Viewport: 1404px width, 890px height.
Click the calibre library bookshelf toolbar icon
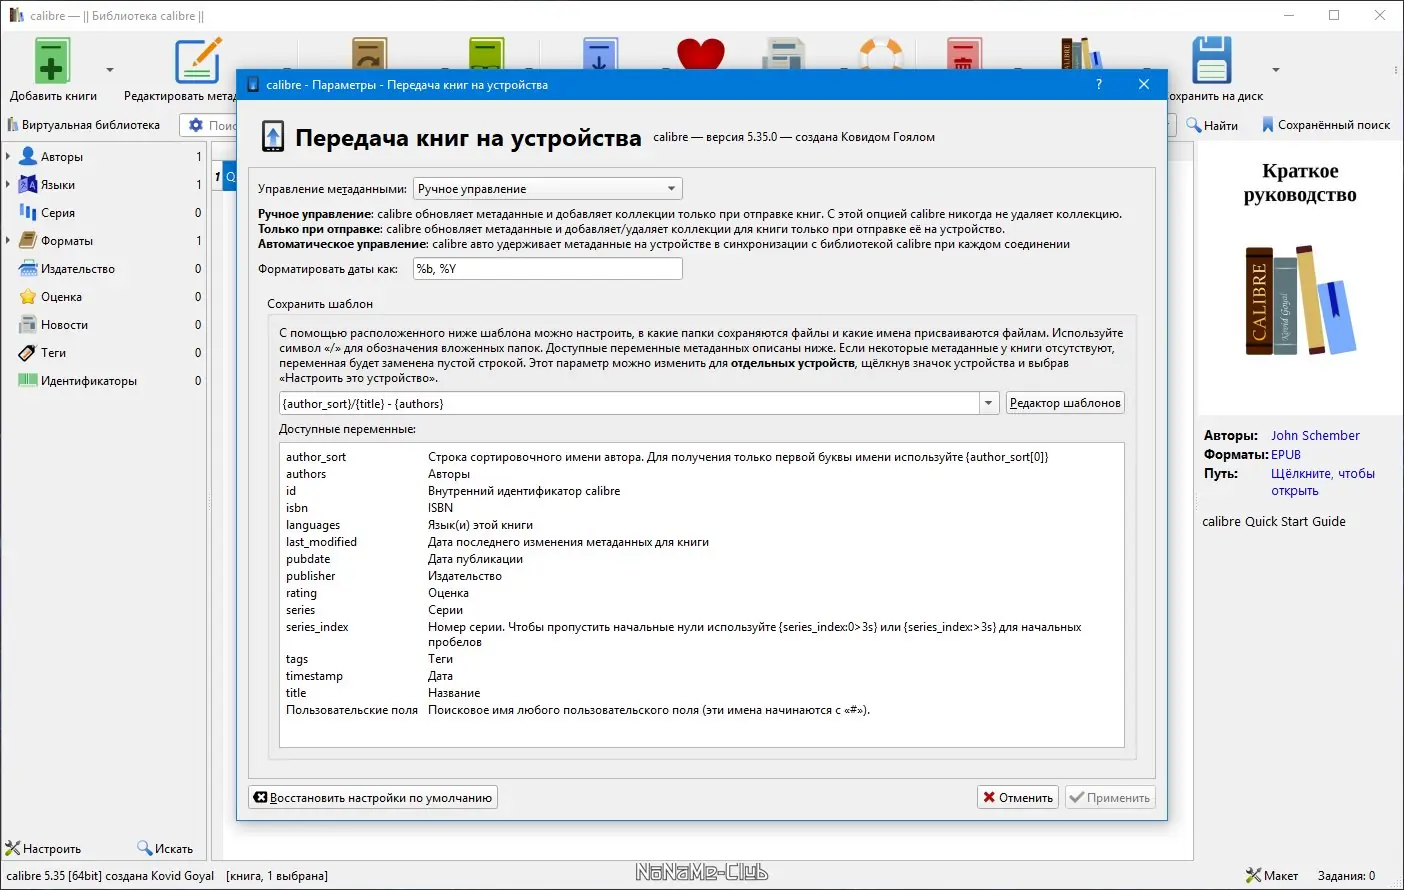(x=1081, y=54)
